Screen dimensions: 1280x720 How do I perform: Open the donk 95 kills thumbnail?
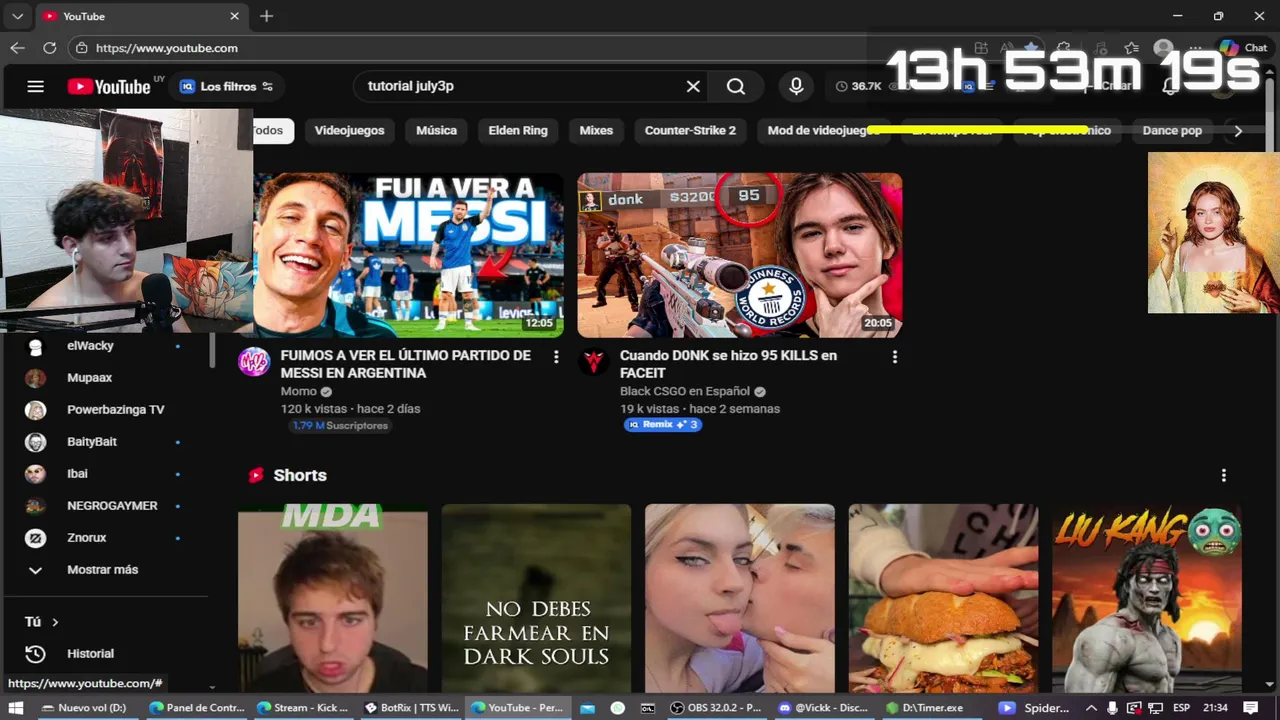[x=740, y=255]
